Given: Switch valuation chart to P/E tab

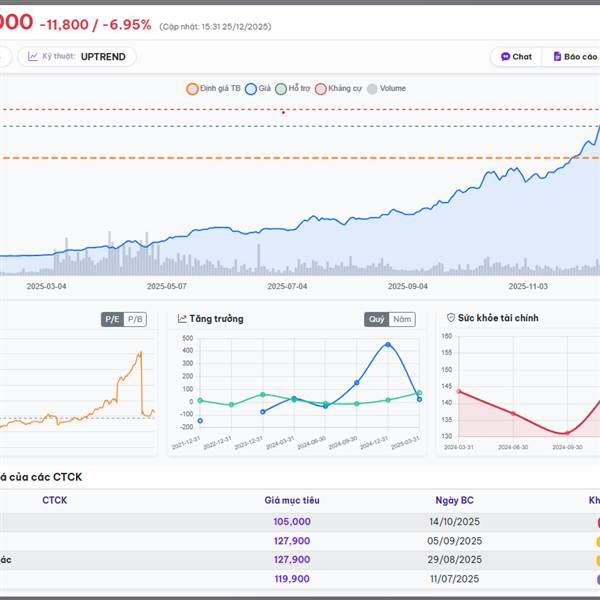Looking at the screenshot, I should 112,319.
